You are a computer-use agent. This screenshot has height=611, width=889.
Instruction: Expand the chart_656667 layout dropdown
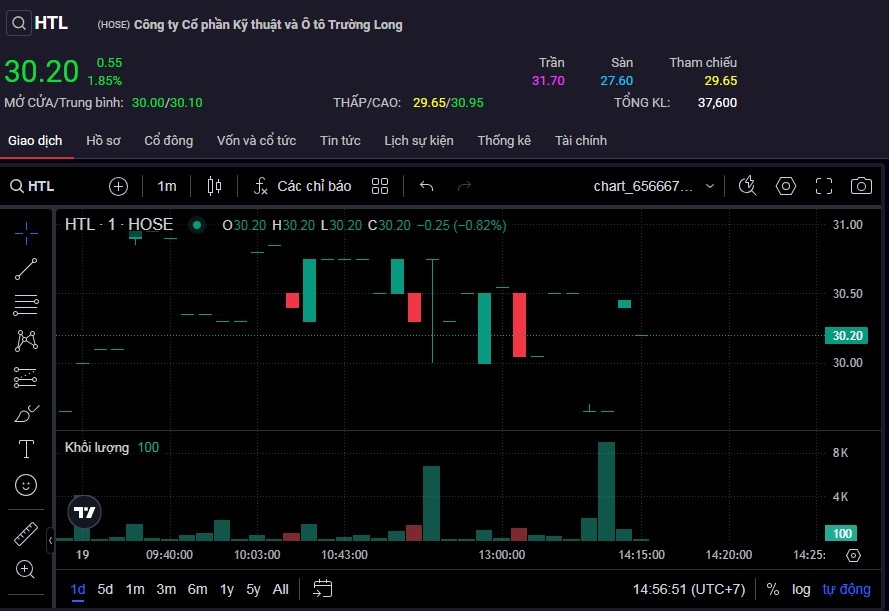(x=710, y=186)
